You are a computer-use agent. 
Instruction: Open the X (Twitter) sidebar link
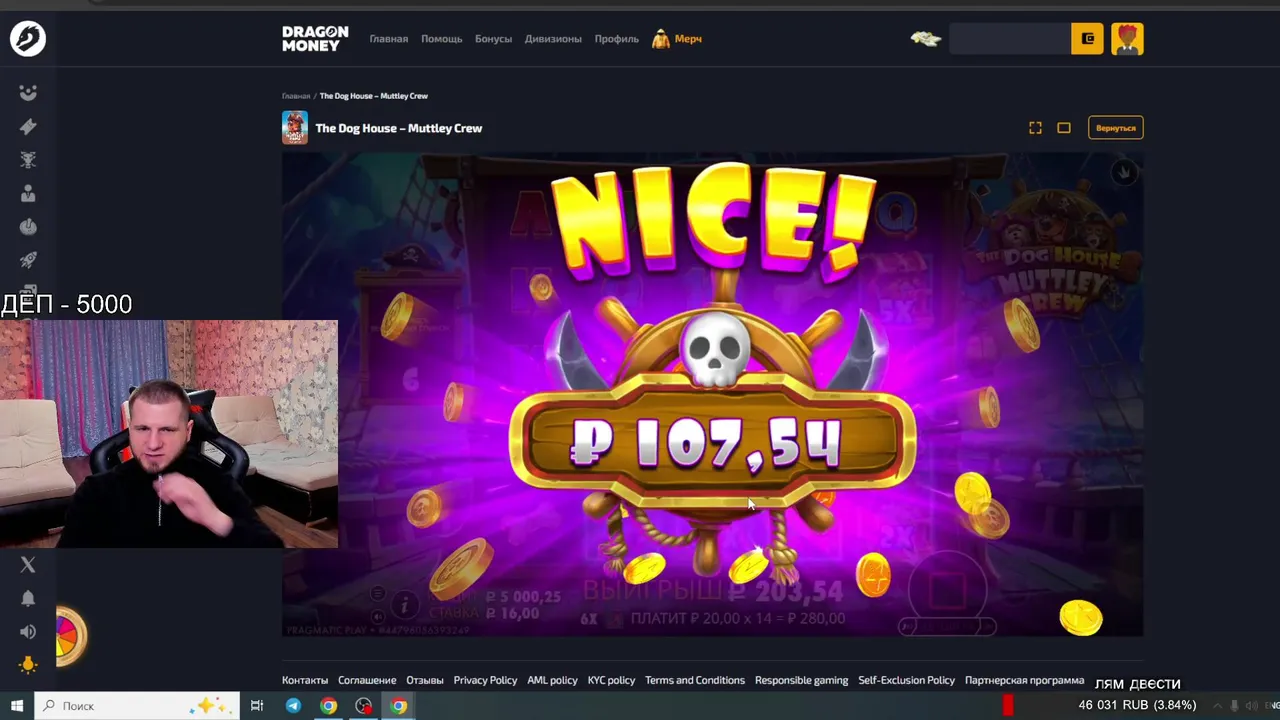[x=28, y=565]
